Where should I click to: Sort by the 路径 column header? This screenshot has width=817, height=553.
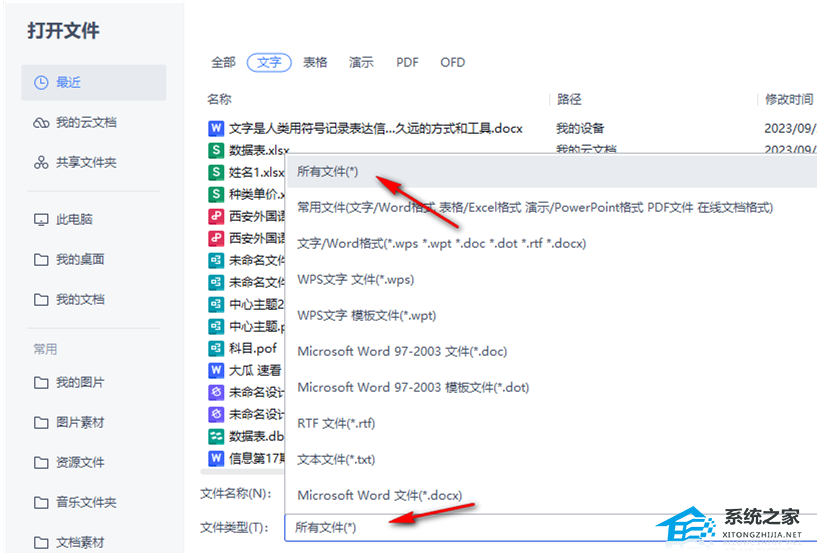[569, 99]
